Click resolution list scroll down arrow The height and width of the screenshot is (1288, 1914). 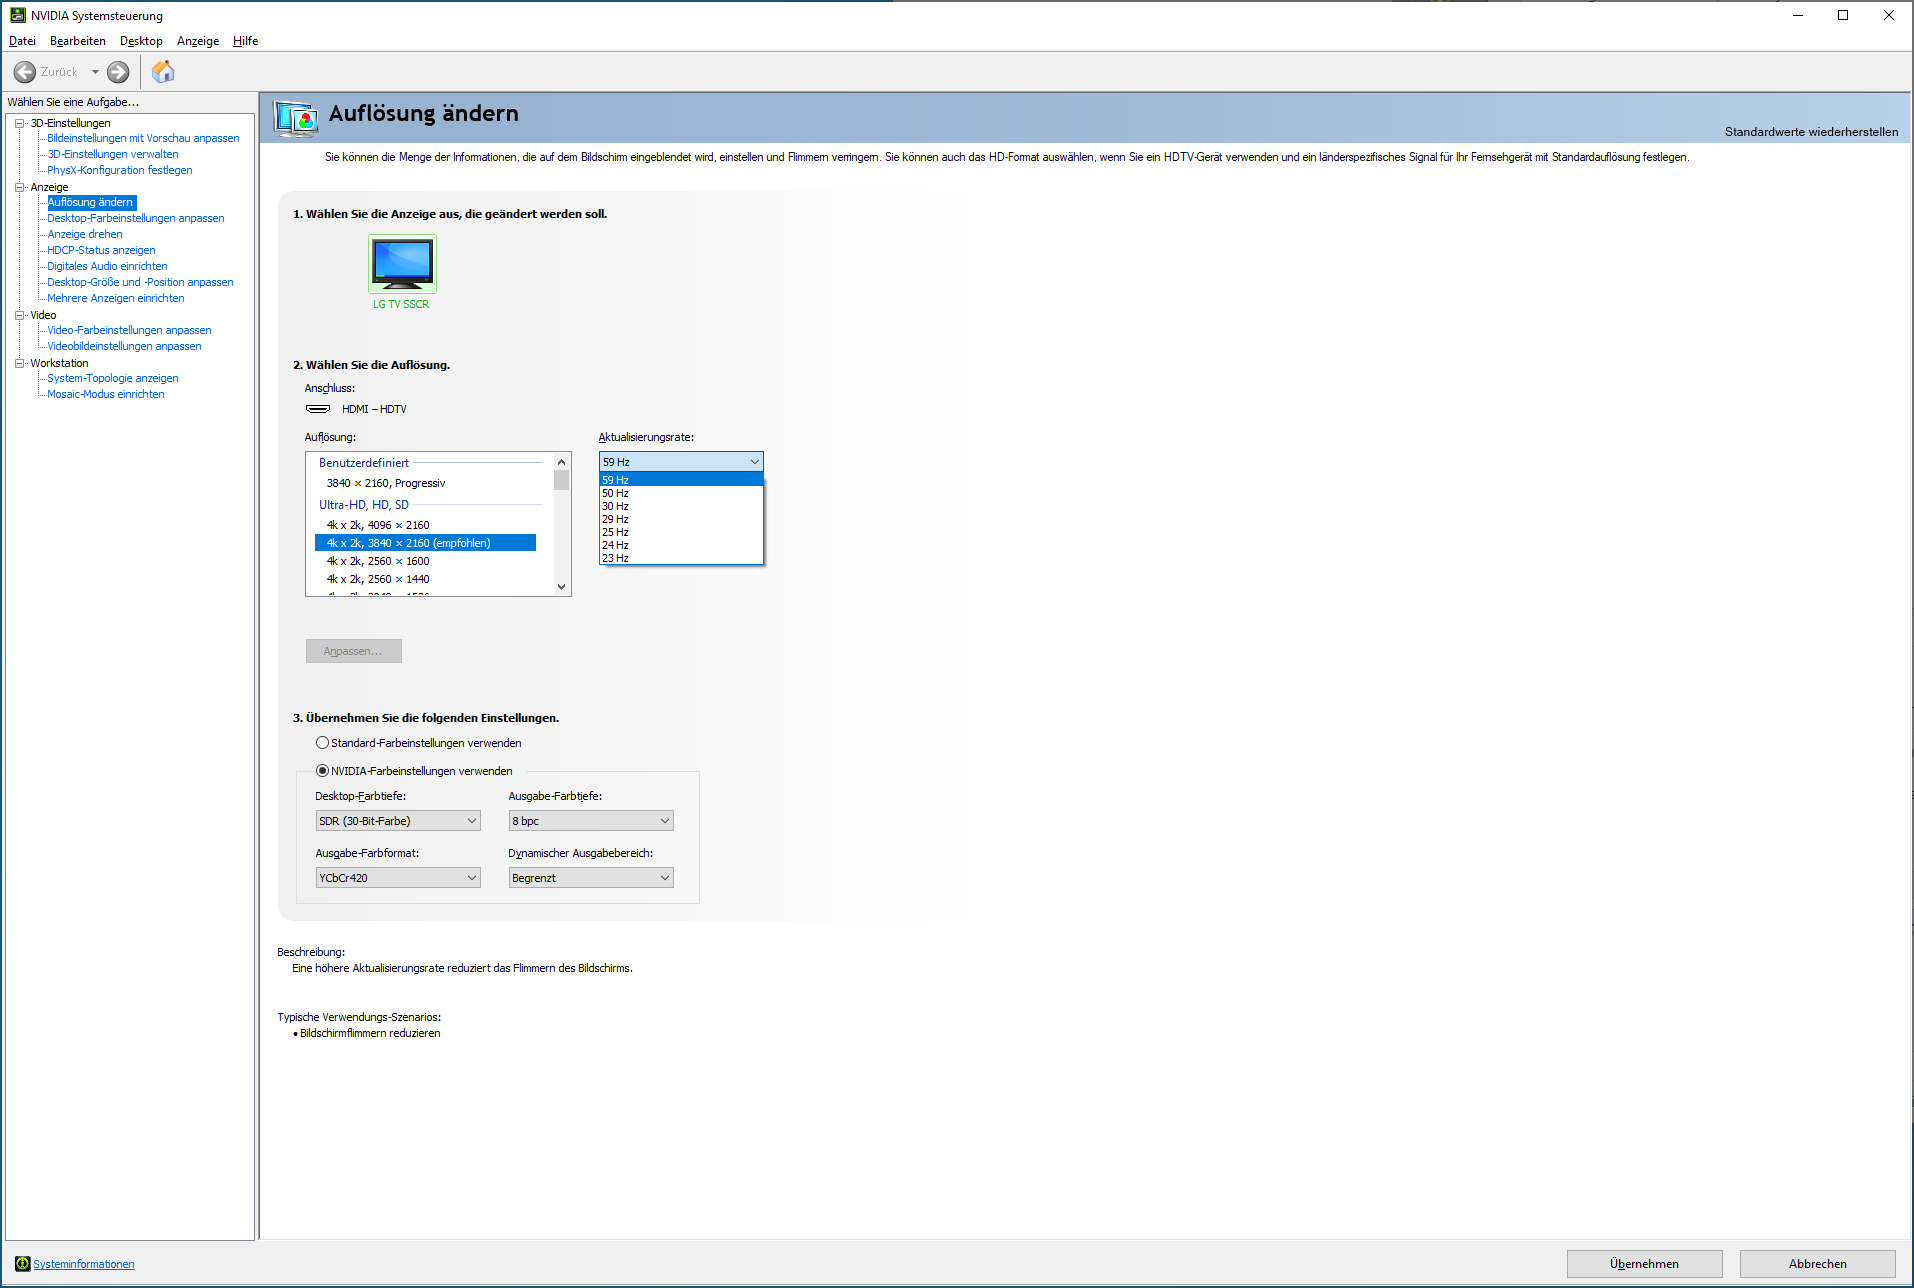pyautogui.click(x=561, y=586)
